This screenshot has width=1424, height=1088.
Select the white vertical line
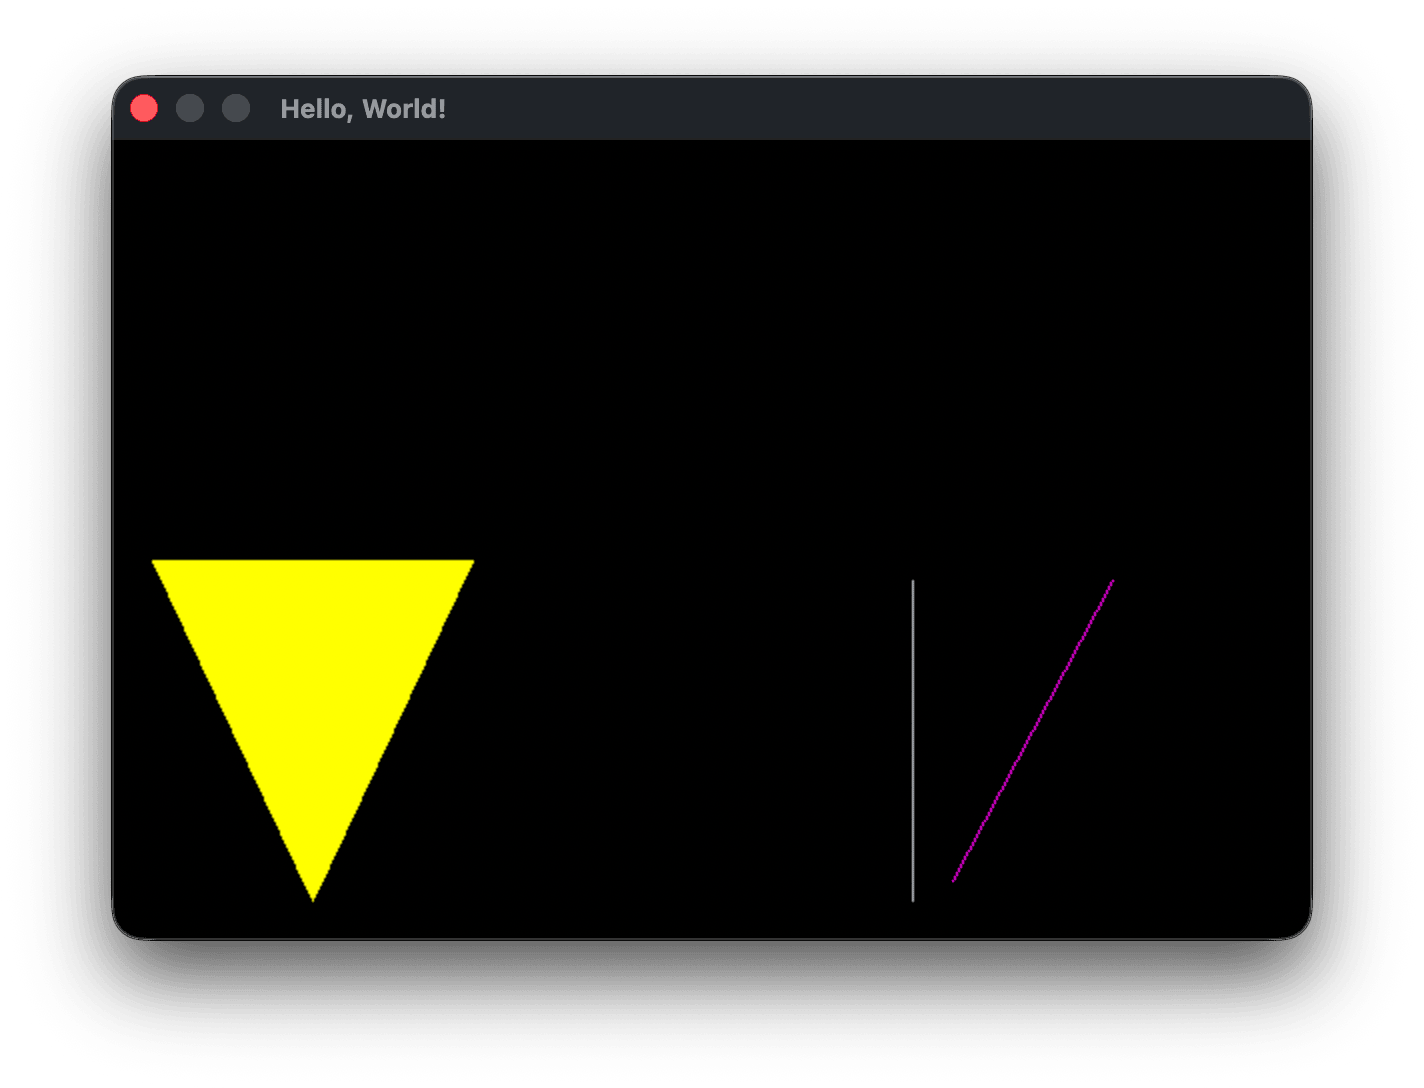point(913,740)
